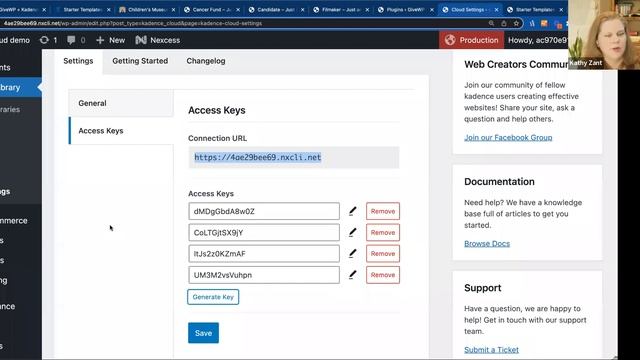Click the red Production environment indicator
The width and height of the screenshot is (640, 360).
[x=471, y=40]
